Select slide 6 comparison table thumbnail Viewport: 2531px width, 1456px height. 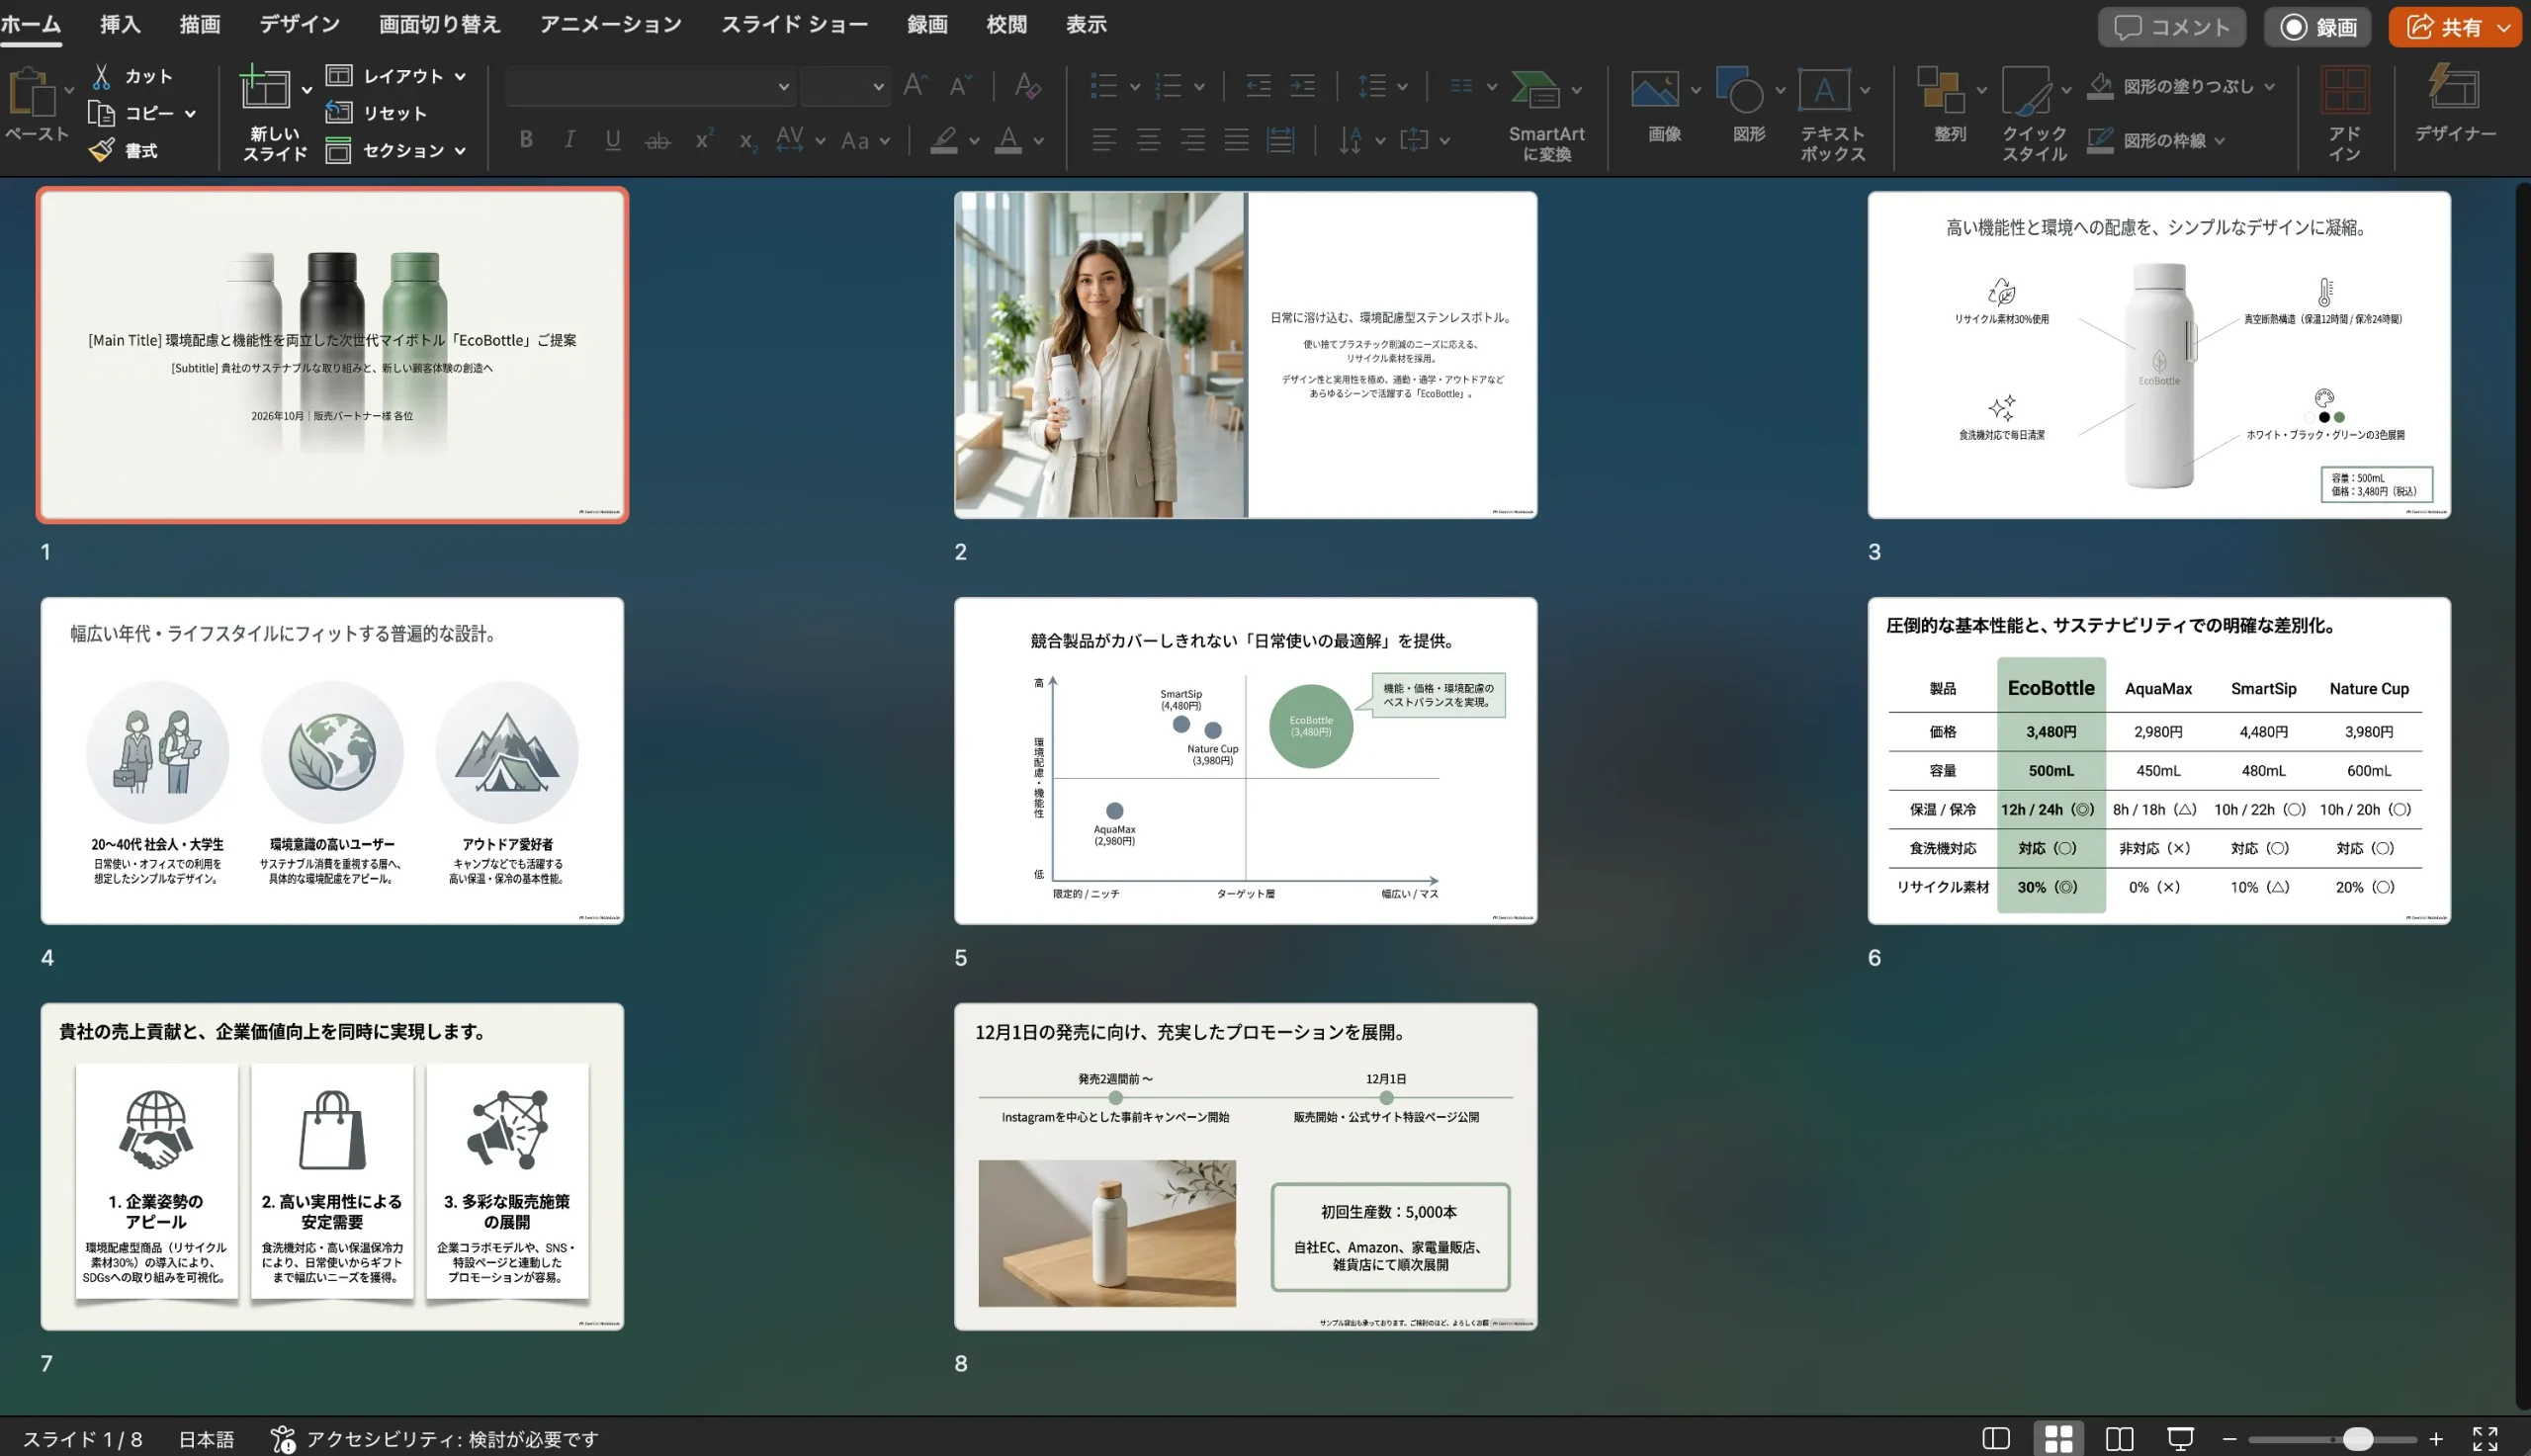(x=2159, y=761)
